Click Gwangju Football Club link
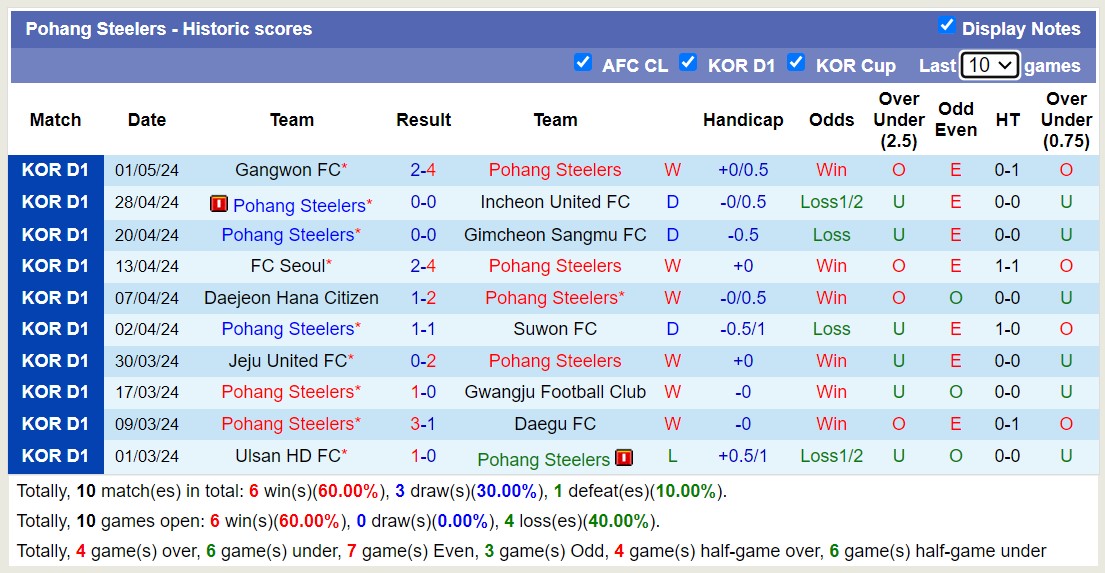 [x=555, y=392]
